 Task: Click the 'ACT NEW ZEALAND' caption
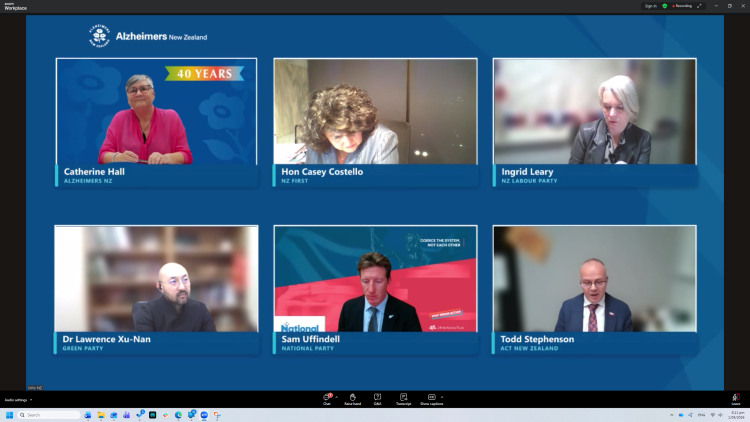click(x=529, y=348)
